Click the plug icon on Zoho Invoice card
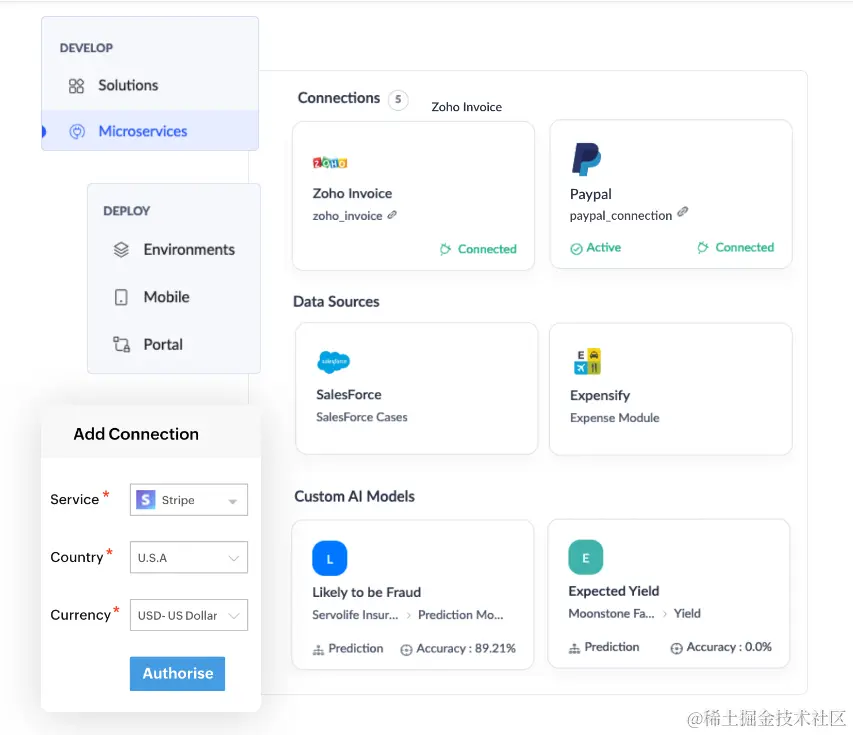This screenshot has height=735, width=853. (x=445, y=249)
